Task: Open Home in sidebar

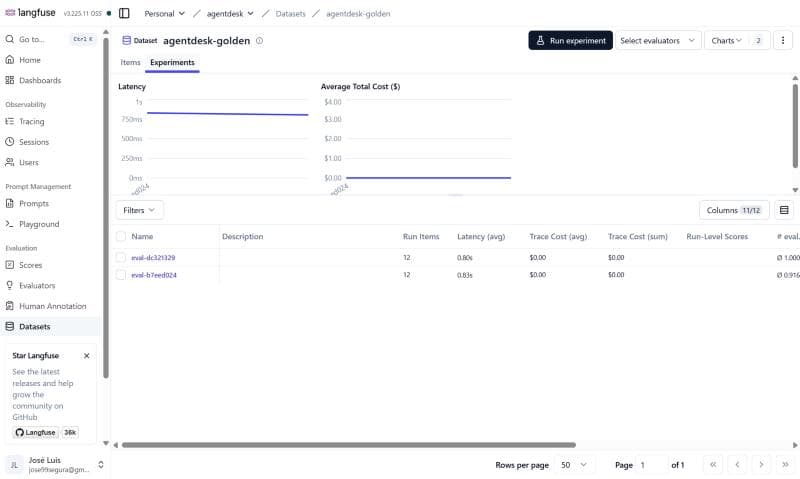Action: tap(30, 60)
